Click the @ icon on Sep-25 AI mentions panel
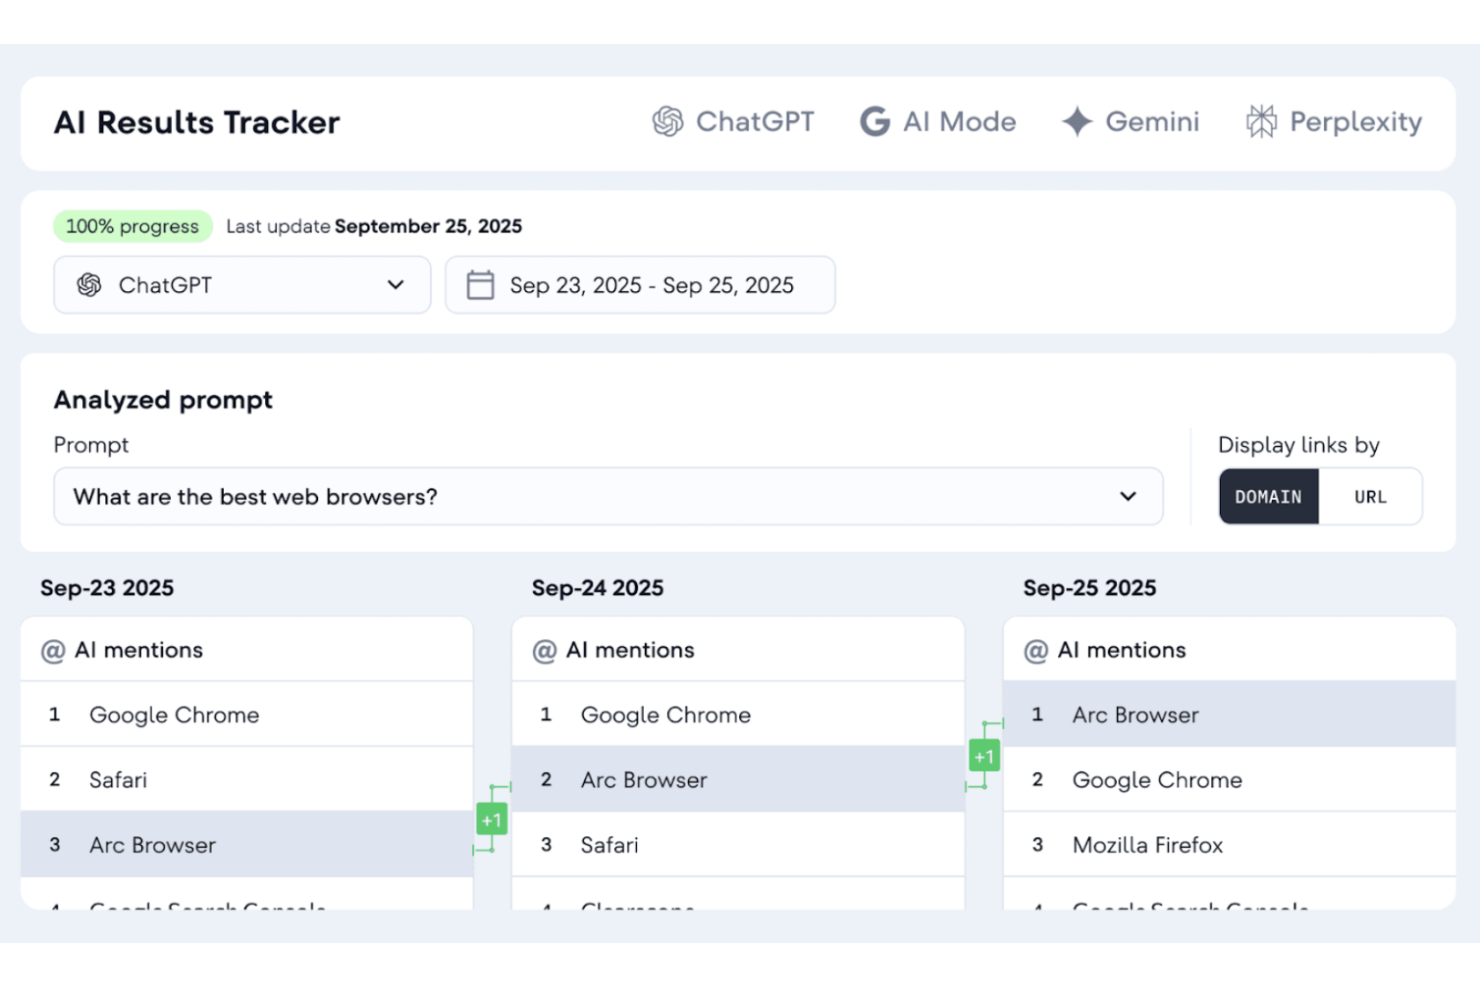The height and width of the screenshot is (987, 1480). pyautogui.click(x=1036, y=649)
